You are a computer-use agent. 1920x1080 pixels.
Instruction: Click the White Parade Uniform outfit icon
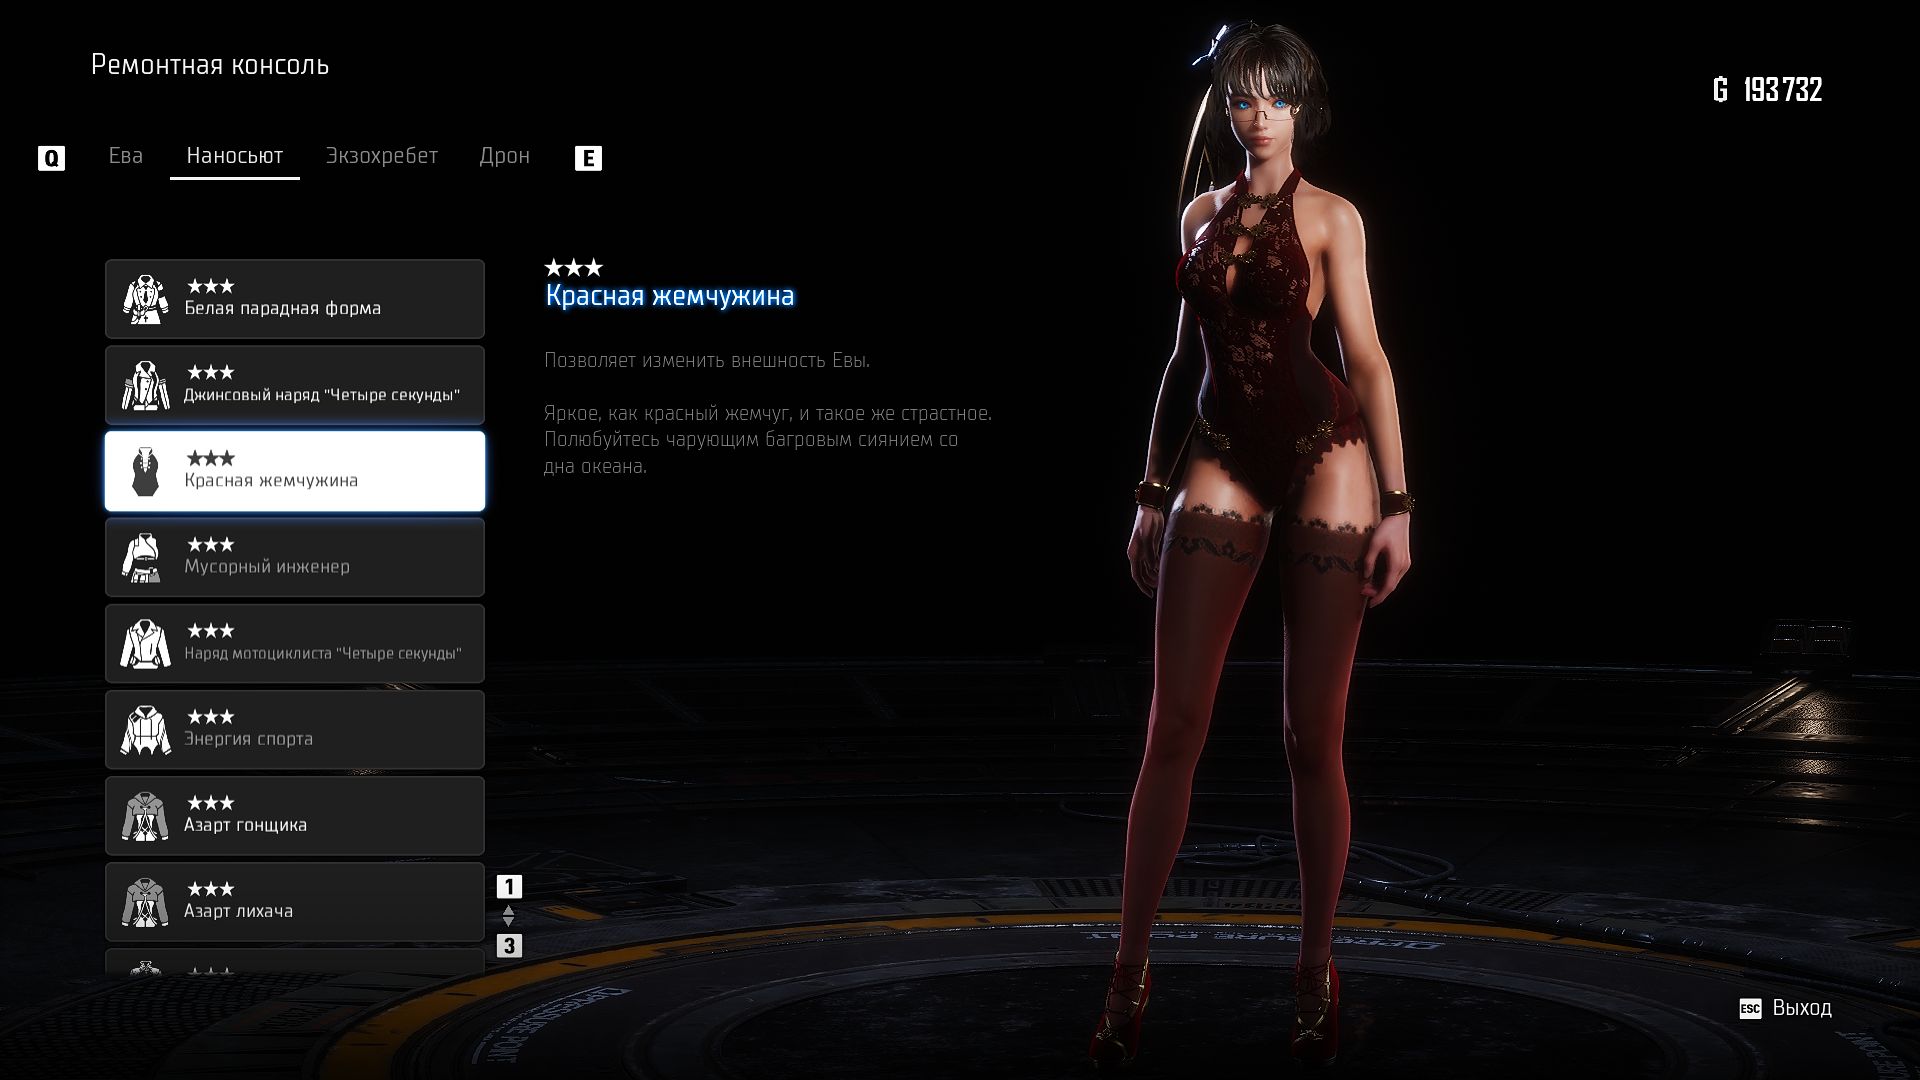coord(146,298)
